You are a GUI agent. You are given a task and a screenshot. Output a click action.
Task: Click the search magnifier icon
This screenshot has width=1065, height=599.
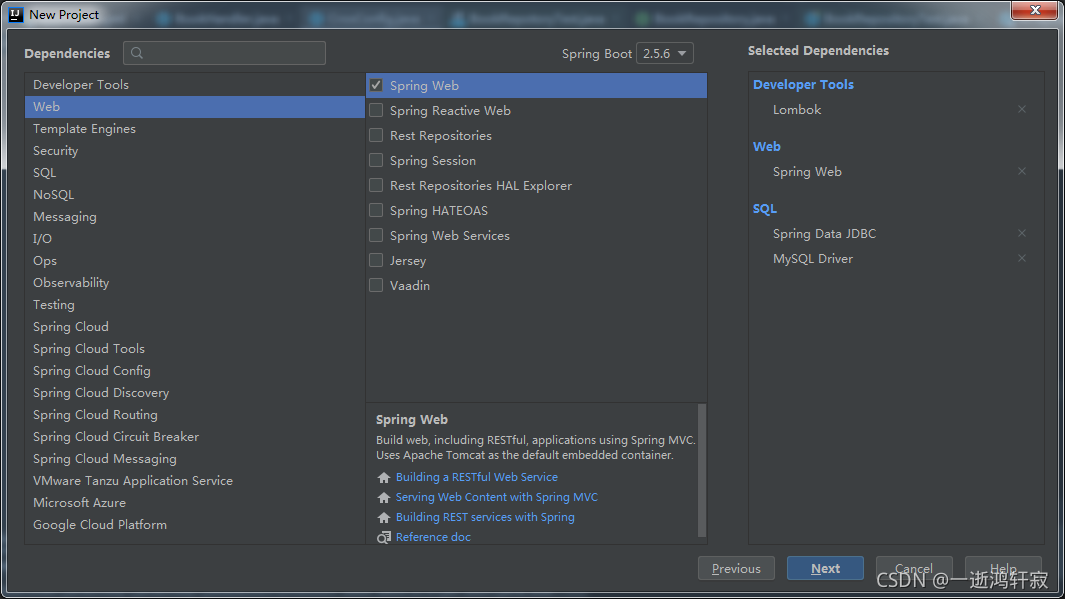point(137,53)
